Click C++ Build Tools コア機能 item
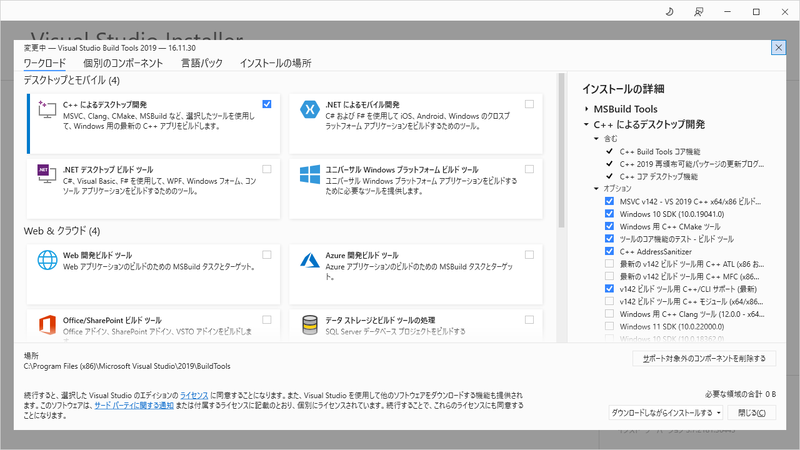Image resolution: width=800 pixels, height=450 pixels. (x=660, y=152)
